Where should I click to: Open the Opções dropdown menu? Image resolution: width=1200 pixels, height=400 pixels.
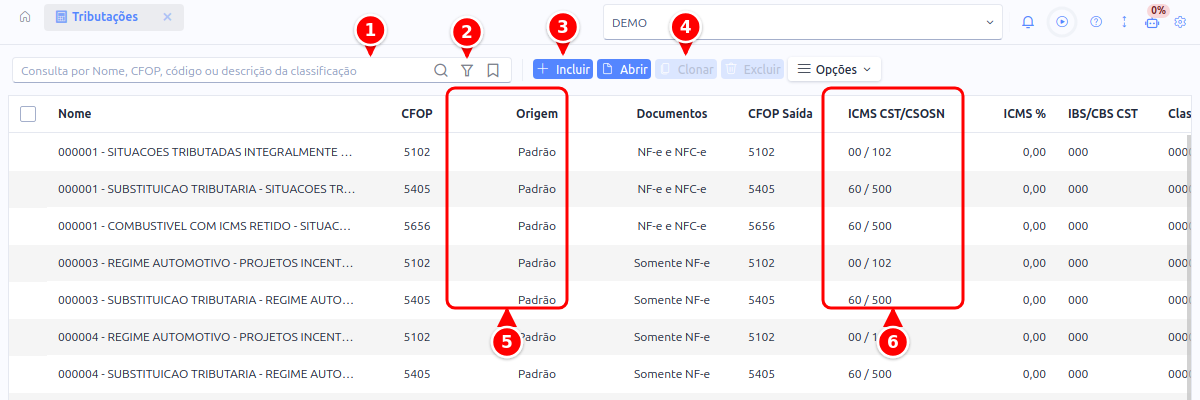pyautogui.click(x=835, y=70)
